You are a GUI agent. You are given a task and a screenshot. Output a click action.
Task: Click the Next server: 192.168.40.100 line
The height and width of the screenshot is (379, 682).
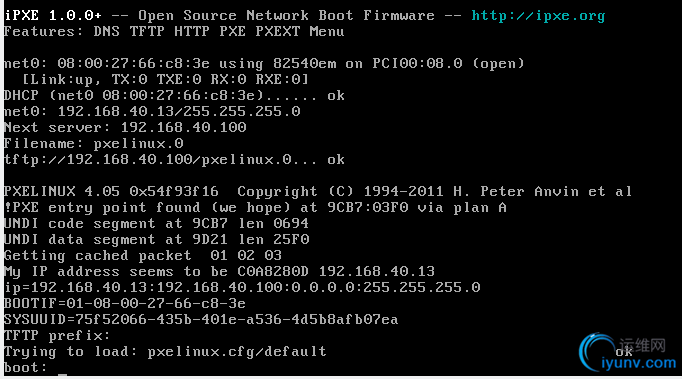125,127
